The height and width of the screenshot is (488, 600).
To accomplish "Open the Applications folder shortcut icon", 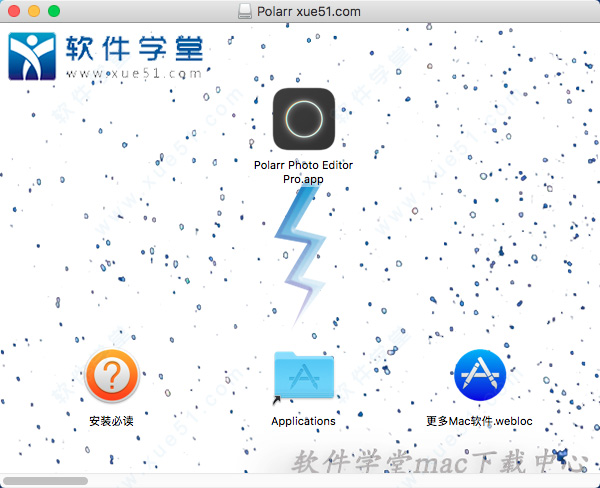I will pos(304,375).
